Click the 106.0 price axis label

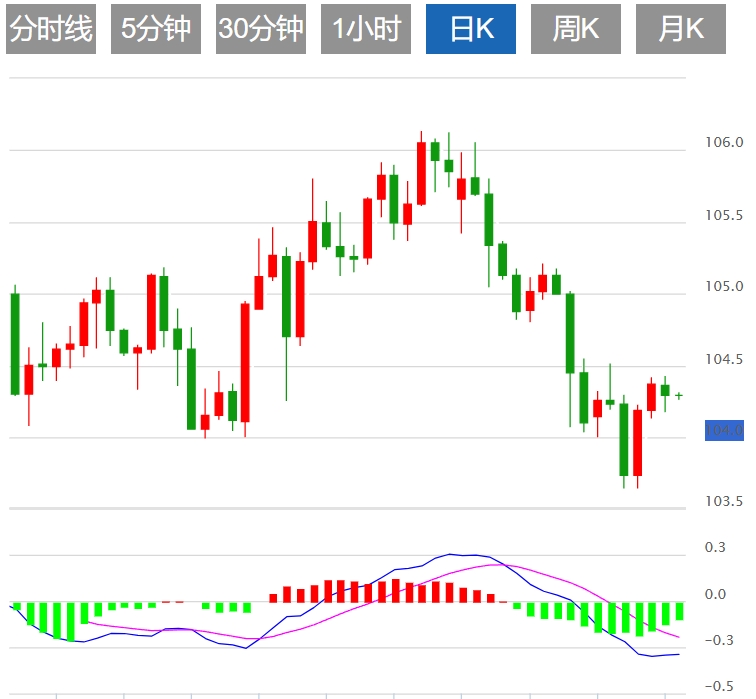point(724,142)
